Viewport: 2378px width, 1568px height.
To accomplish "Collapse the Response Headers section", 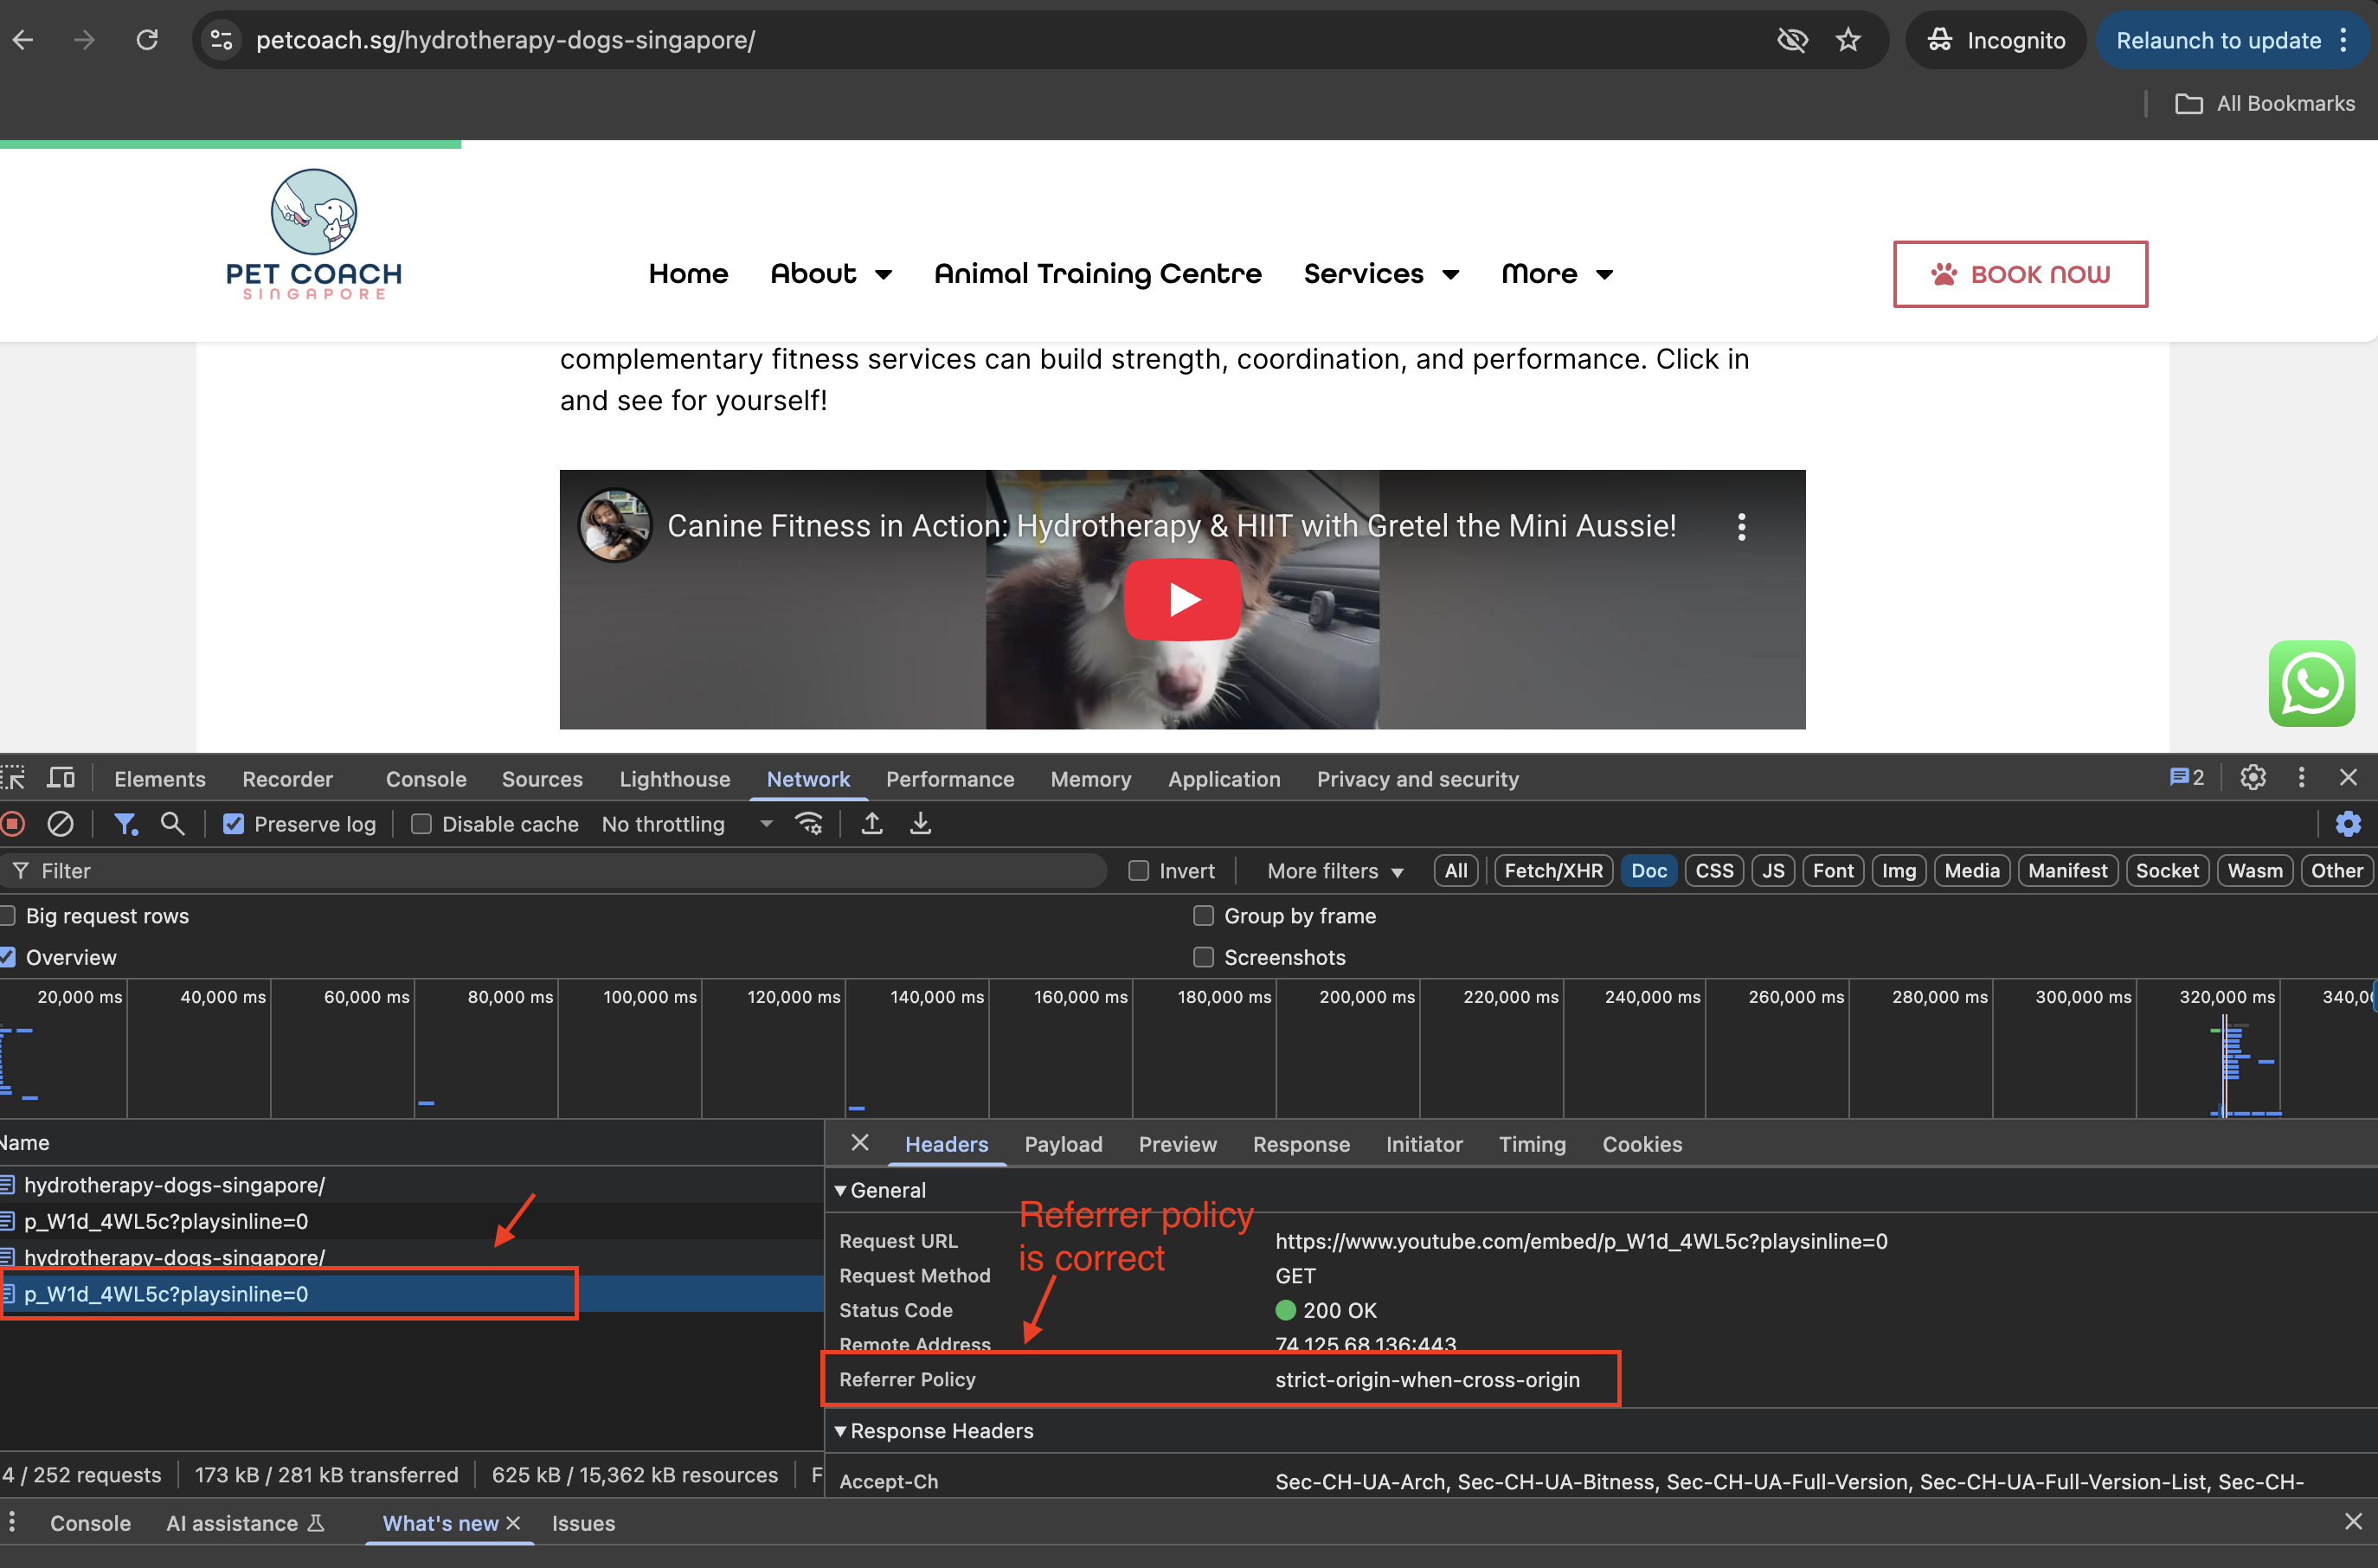I will [841, 1430].
